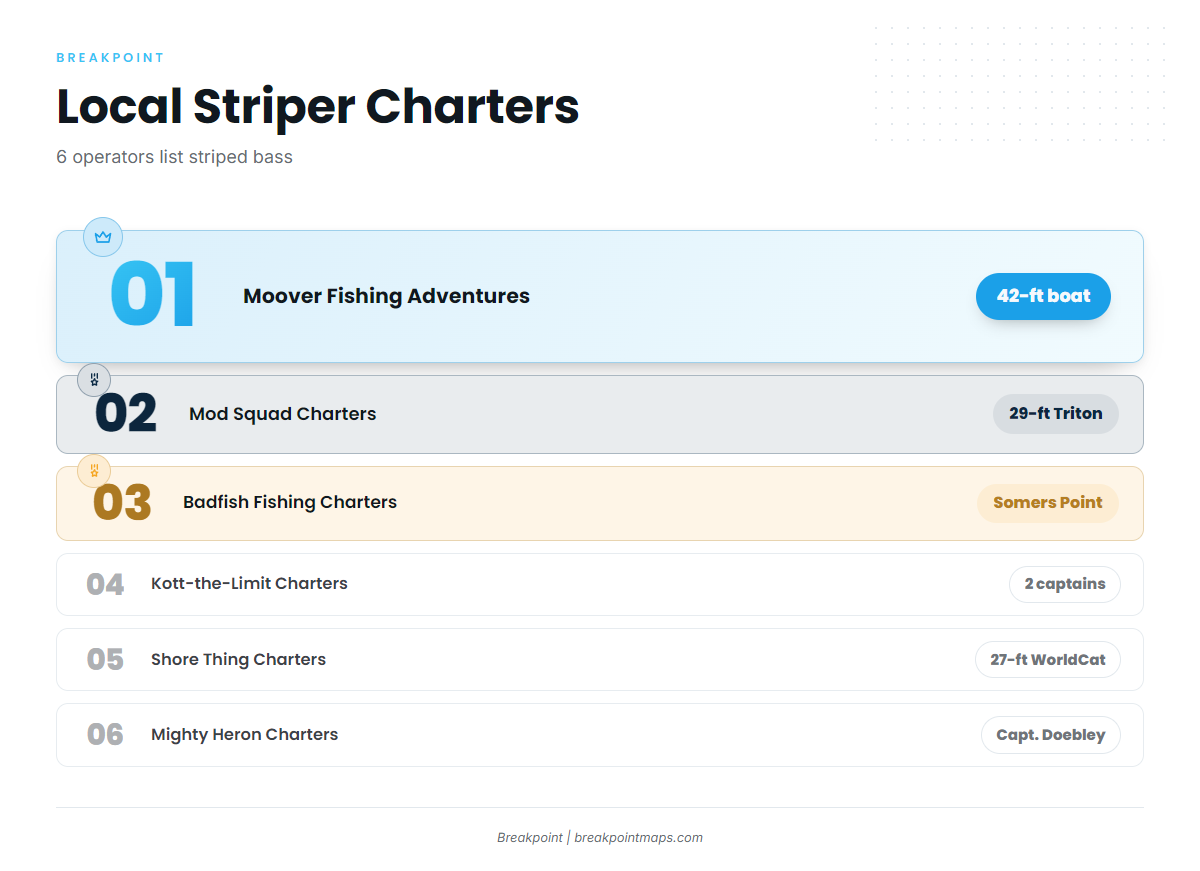Open Badfish Fishing Charters entry
The width and height of the screenshot is (1200, 871).
[x=290, y=502]
